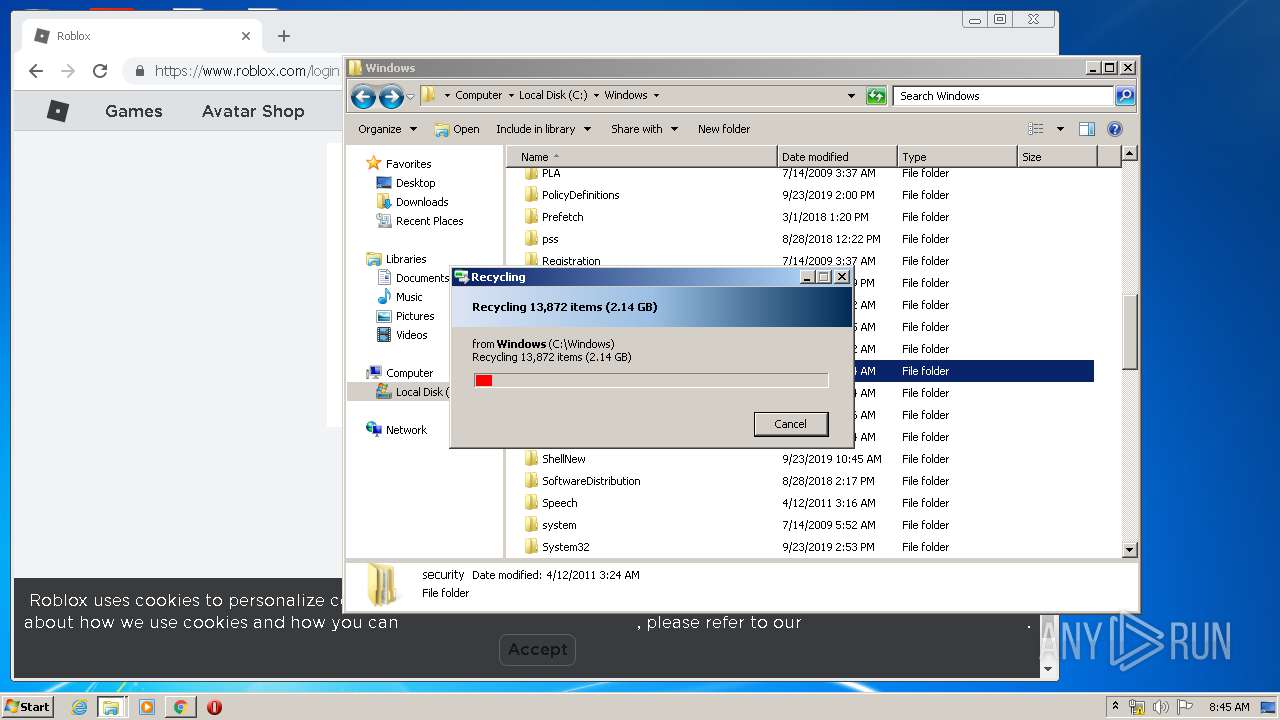
Task: Select Documents library
Action: click(x=413, y=278)
